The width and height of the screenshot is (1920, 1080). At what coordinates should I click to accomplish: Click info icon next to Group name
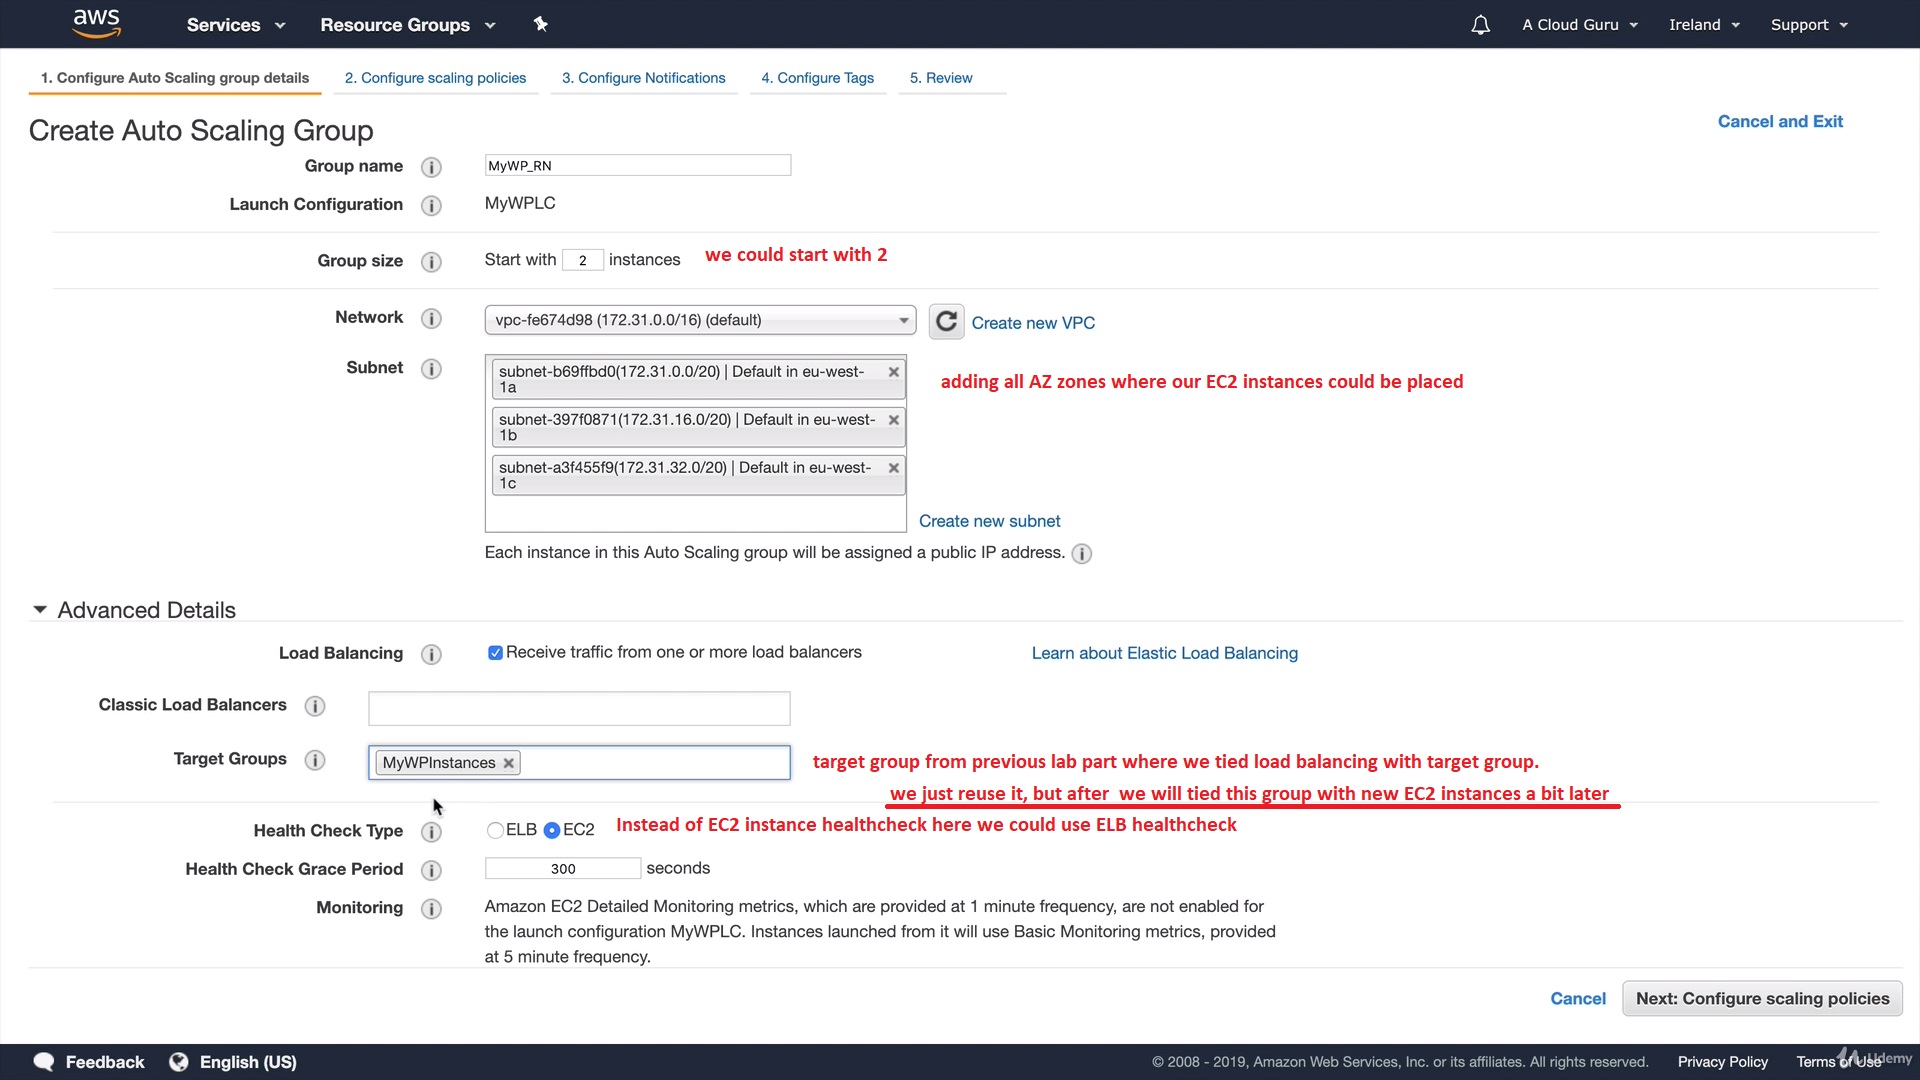coord(431,167)
